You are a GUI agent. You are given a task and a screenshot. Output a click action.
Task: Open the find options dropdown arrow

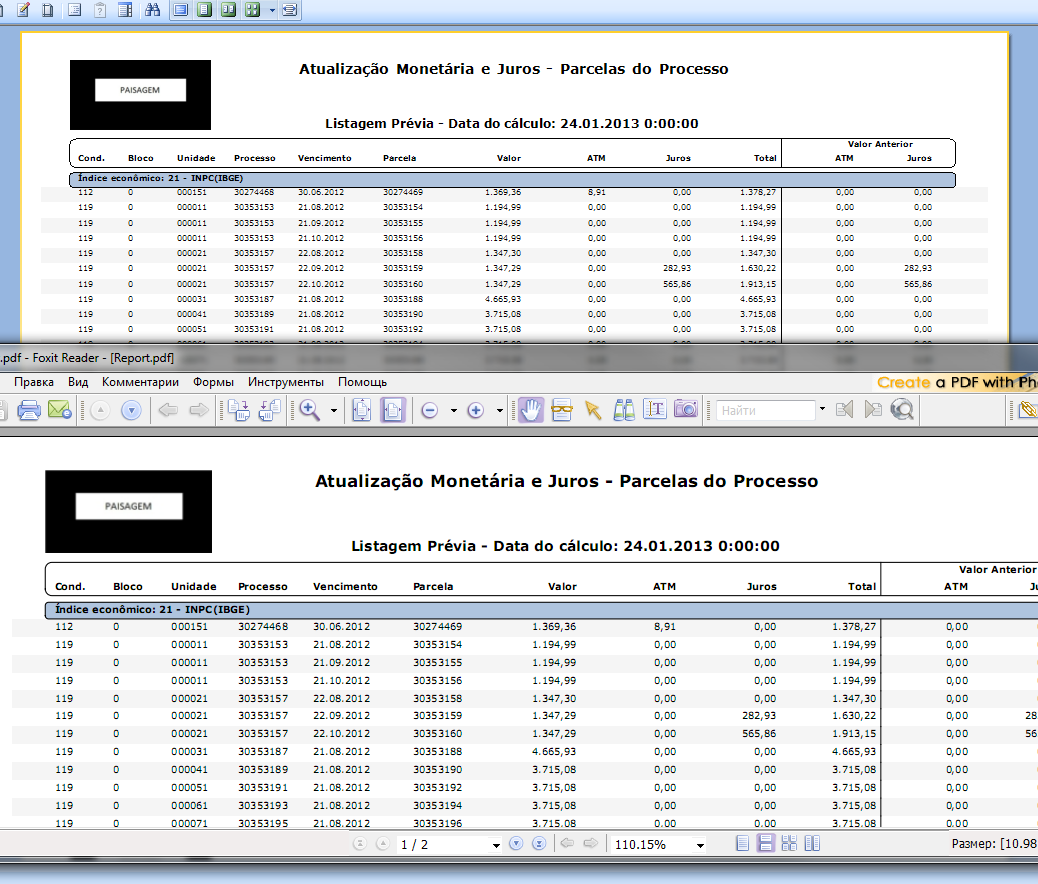pos(822,409)
